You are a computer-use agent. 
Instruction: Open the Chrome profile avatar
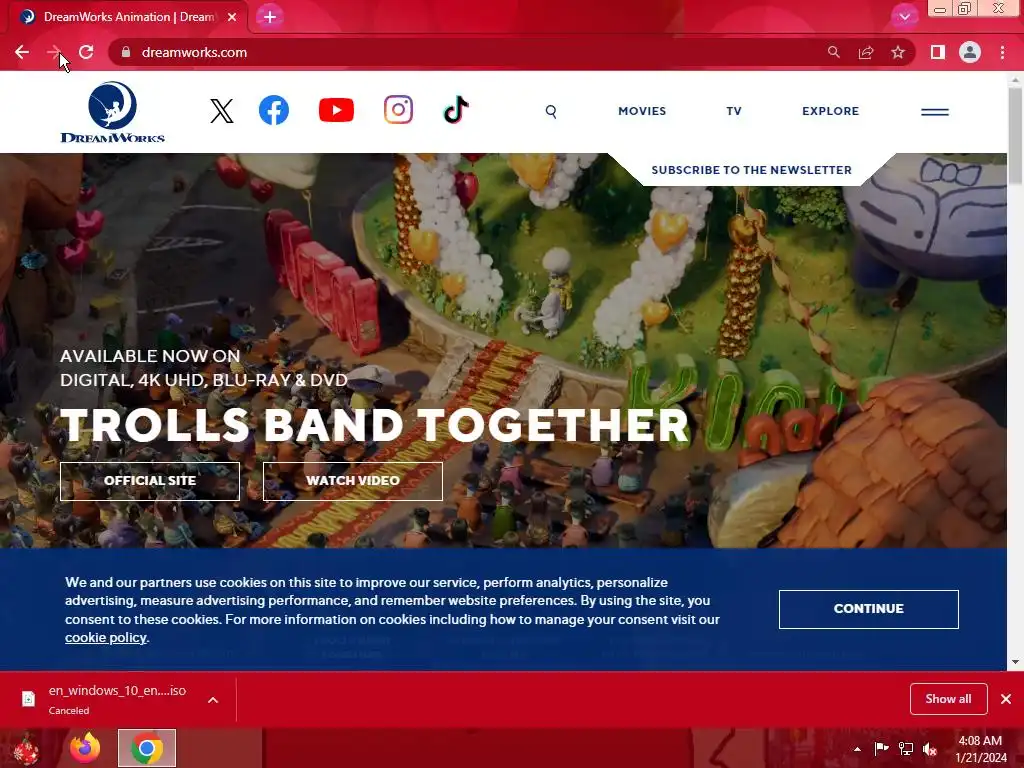970,52
